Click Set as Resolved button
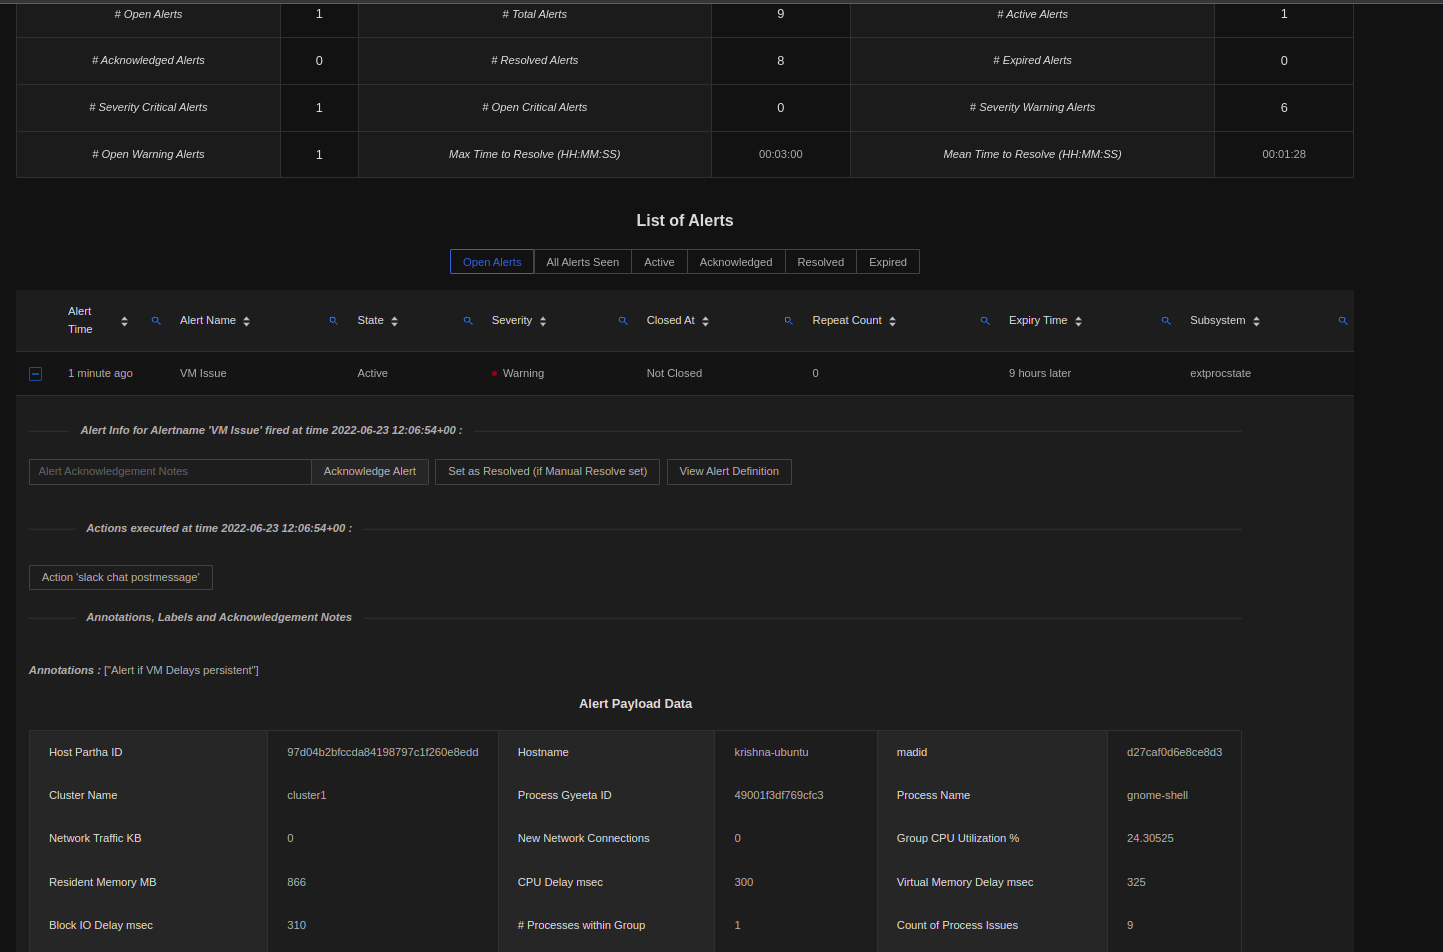This screenshot has width=1443, height=952. tap(547, 472)
